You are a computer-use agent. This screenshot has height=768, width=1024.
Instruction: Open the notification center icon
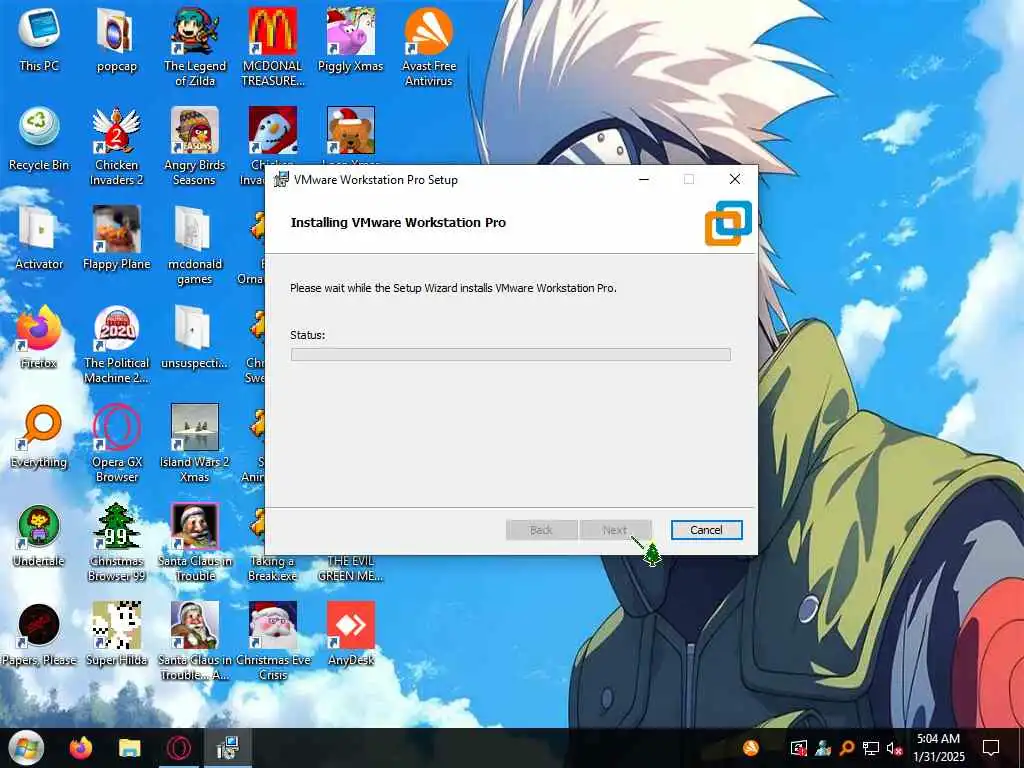(991, 748)
